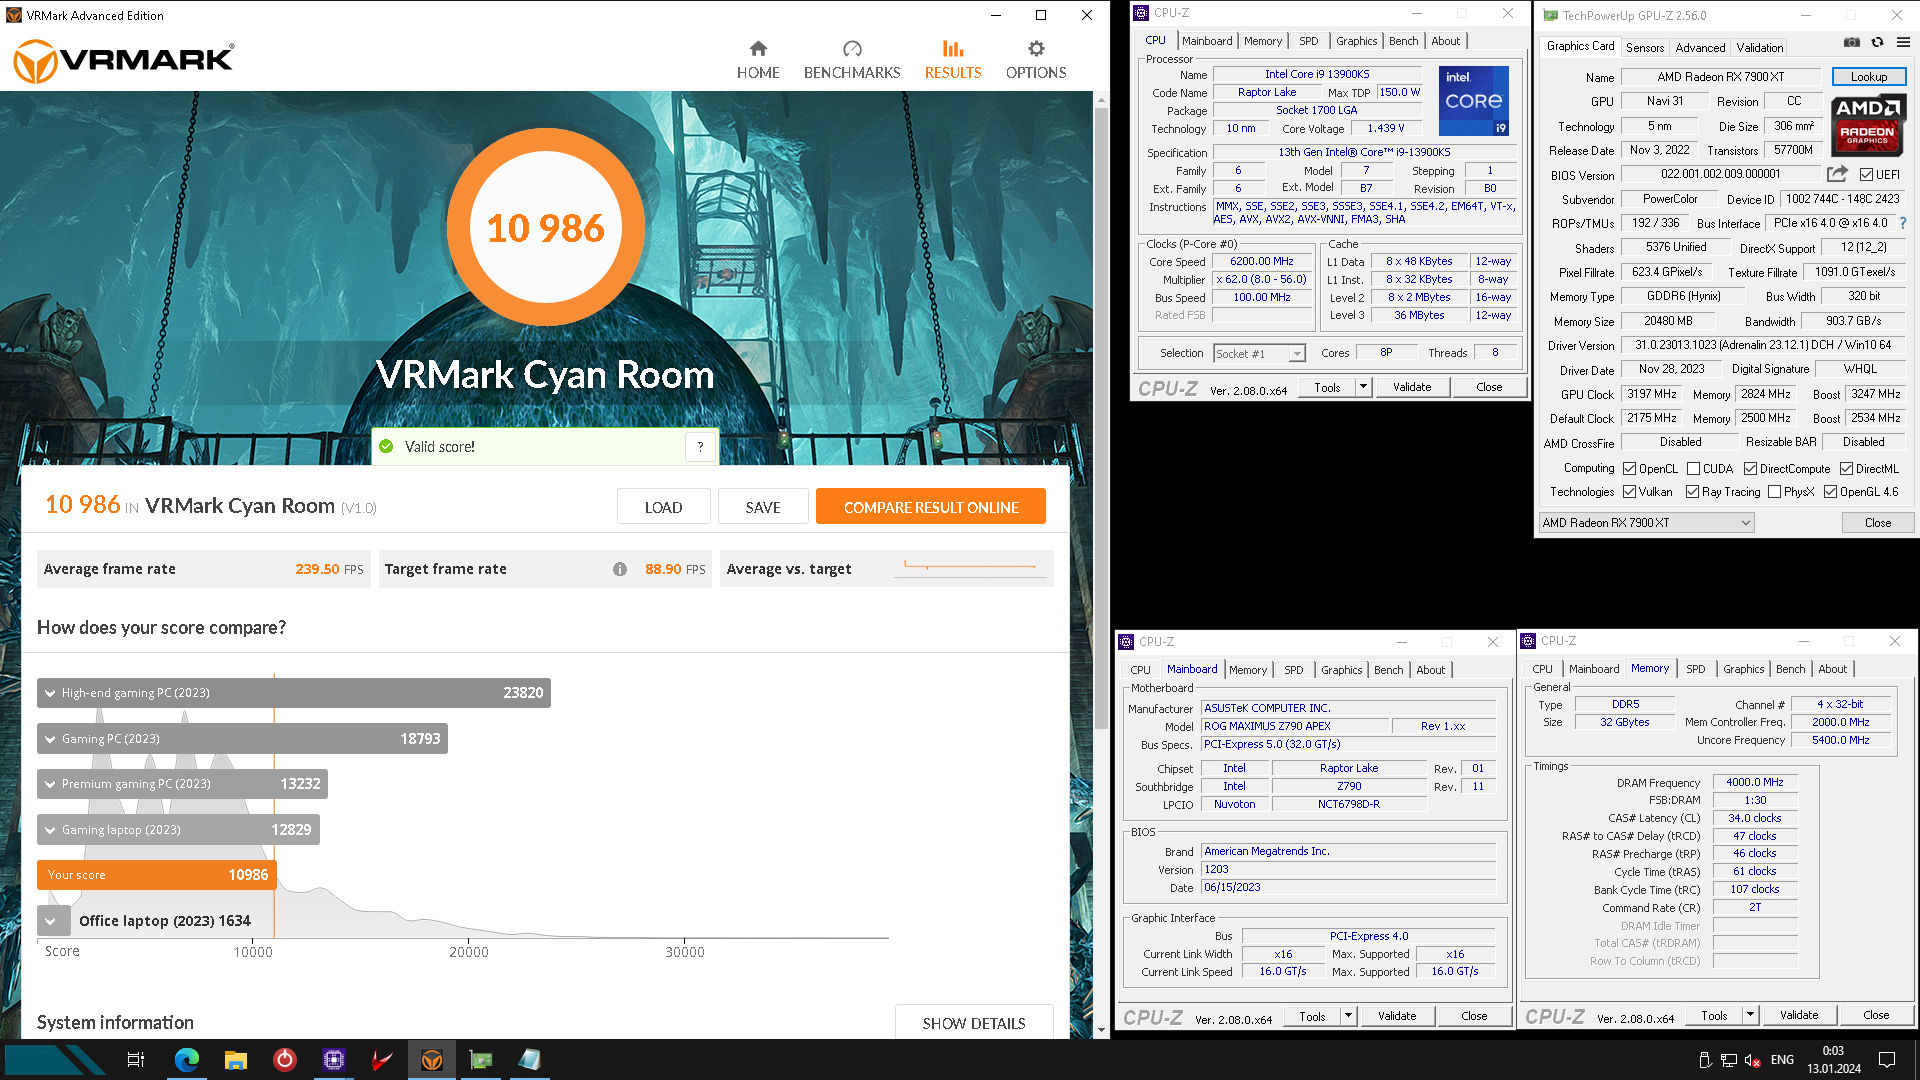Expand Premium gaming PC (2023) row
This screenshot has height=1080, width=1920.
[x=50, y=784]
